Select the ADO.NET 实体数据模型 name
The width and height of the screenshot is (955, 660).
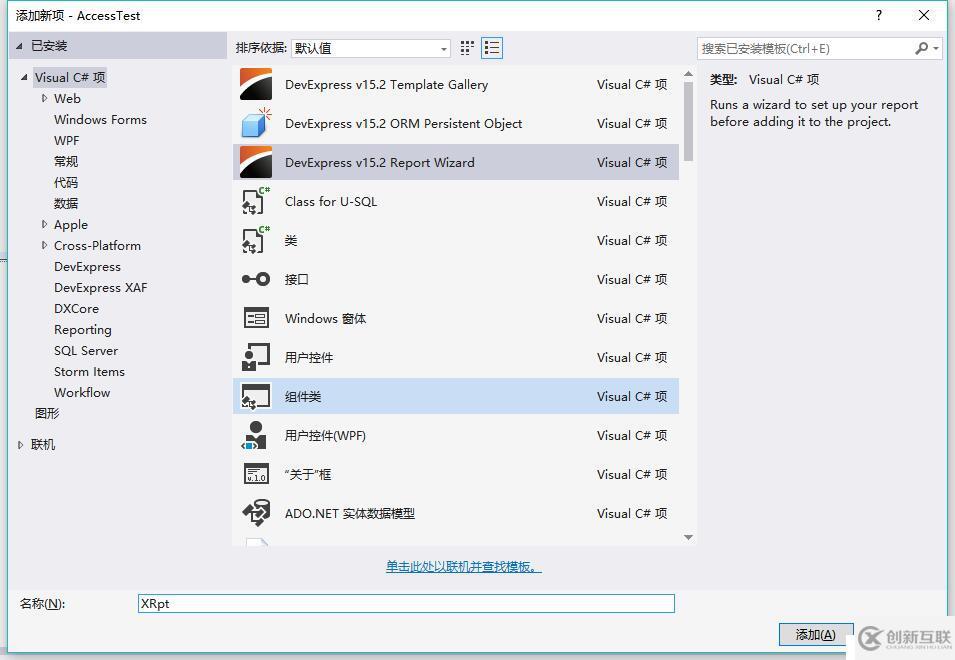point(350,513)
